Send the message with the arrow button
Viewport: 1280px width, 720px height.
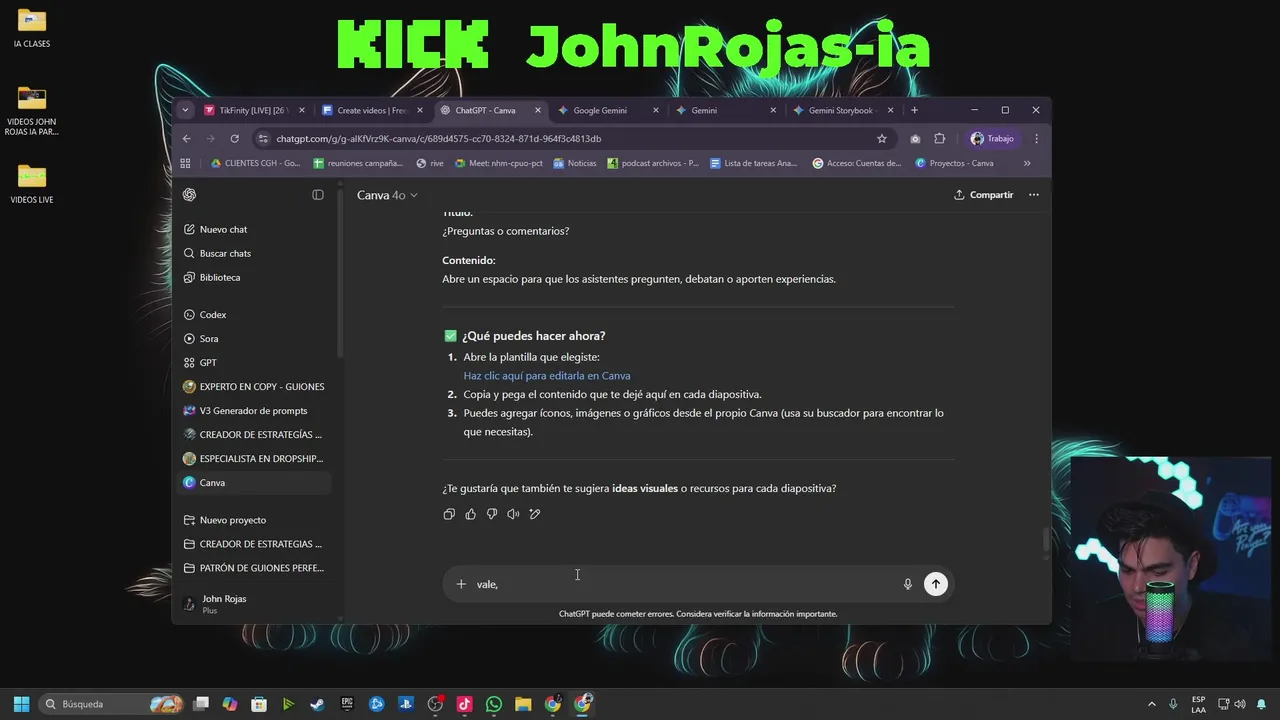935,584
